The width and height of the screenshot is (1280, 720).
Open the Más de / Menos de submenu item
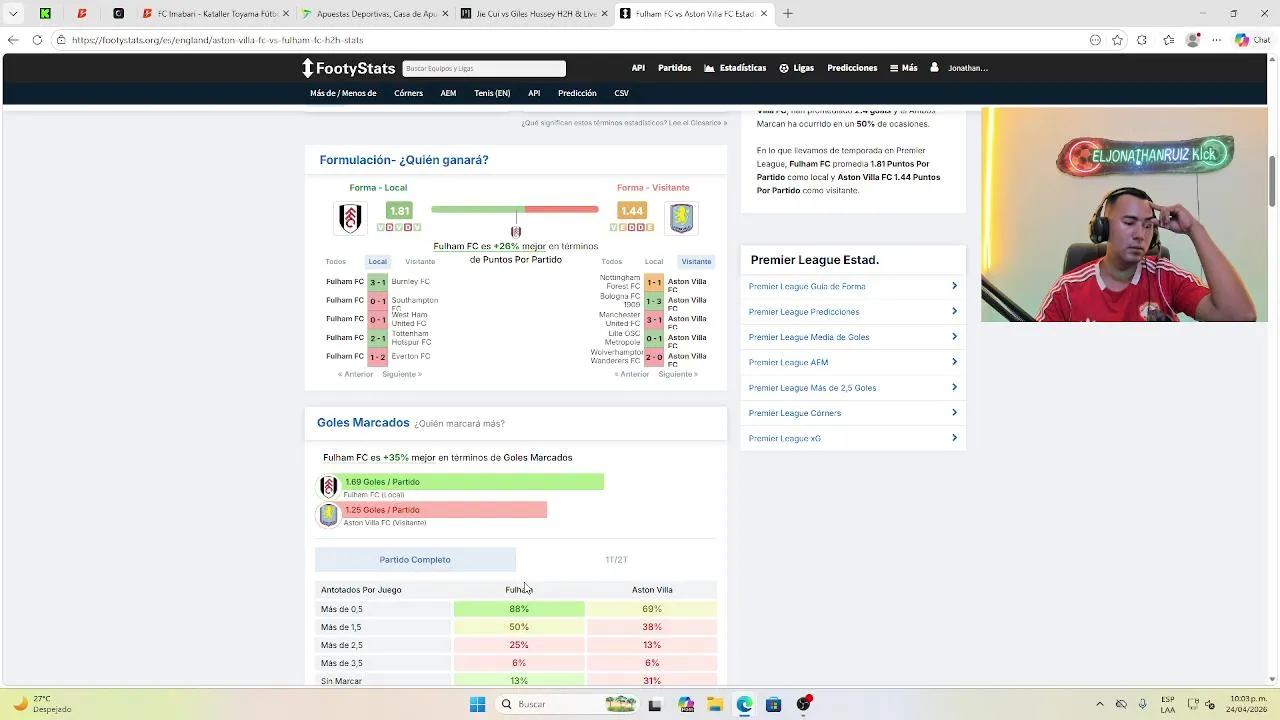point(343,93)
